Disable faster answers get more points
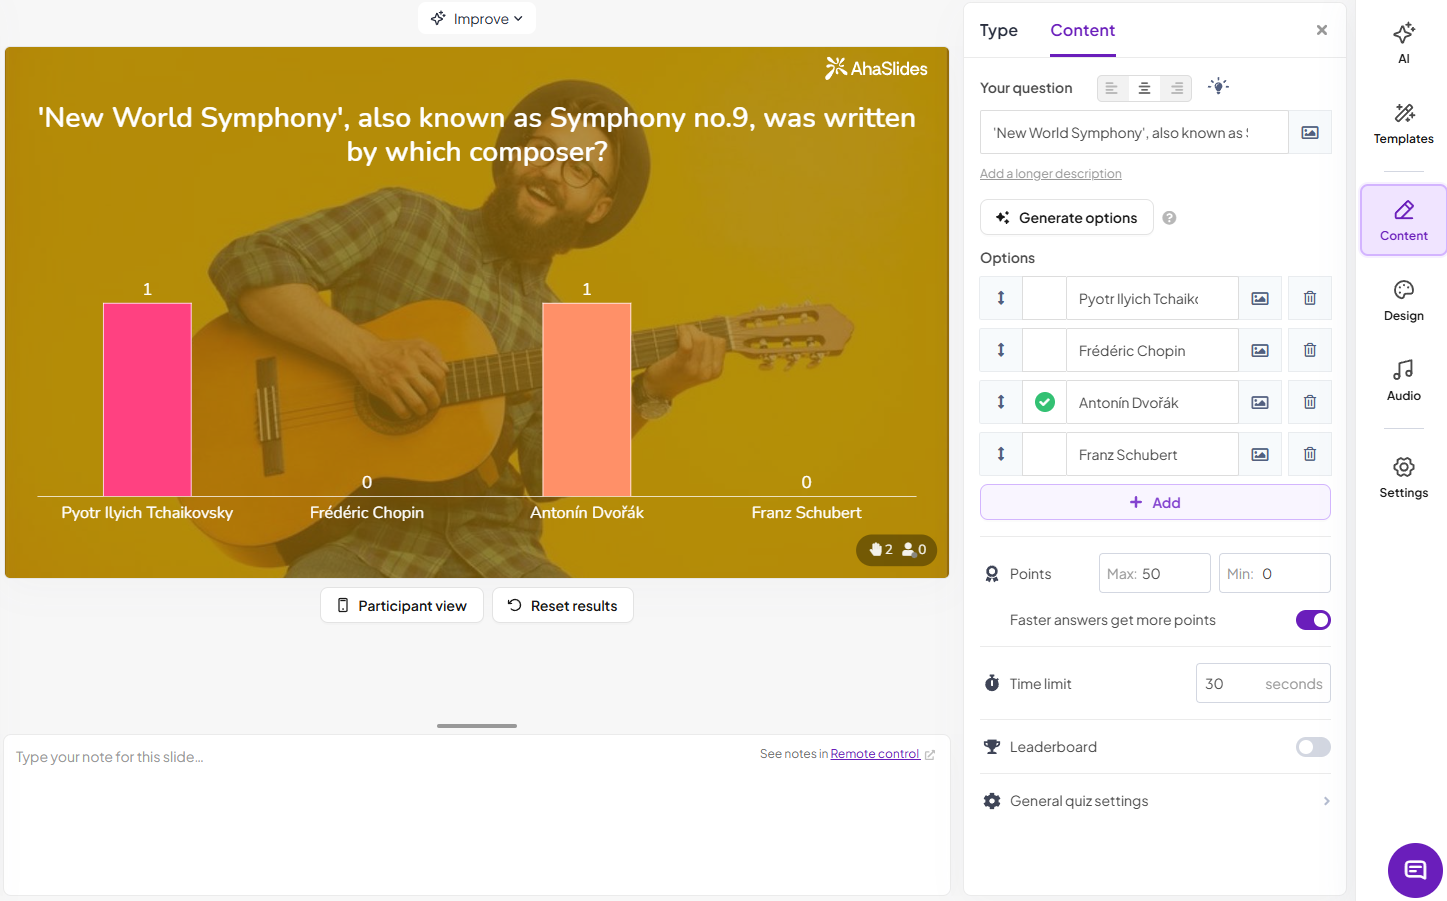Image resolution: width=1447 pixels, height=901 pixels. tap(1312, 620)
